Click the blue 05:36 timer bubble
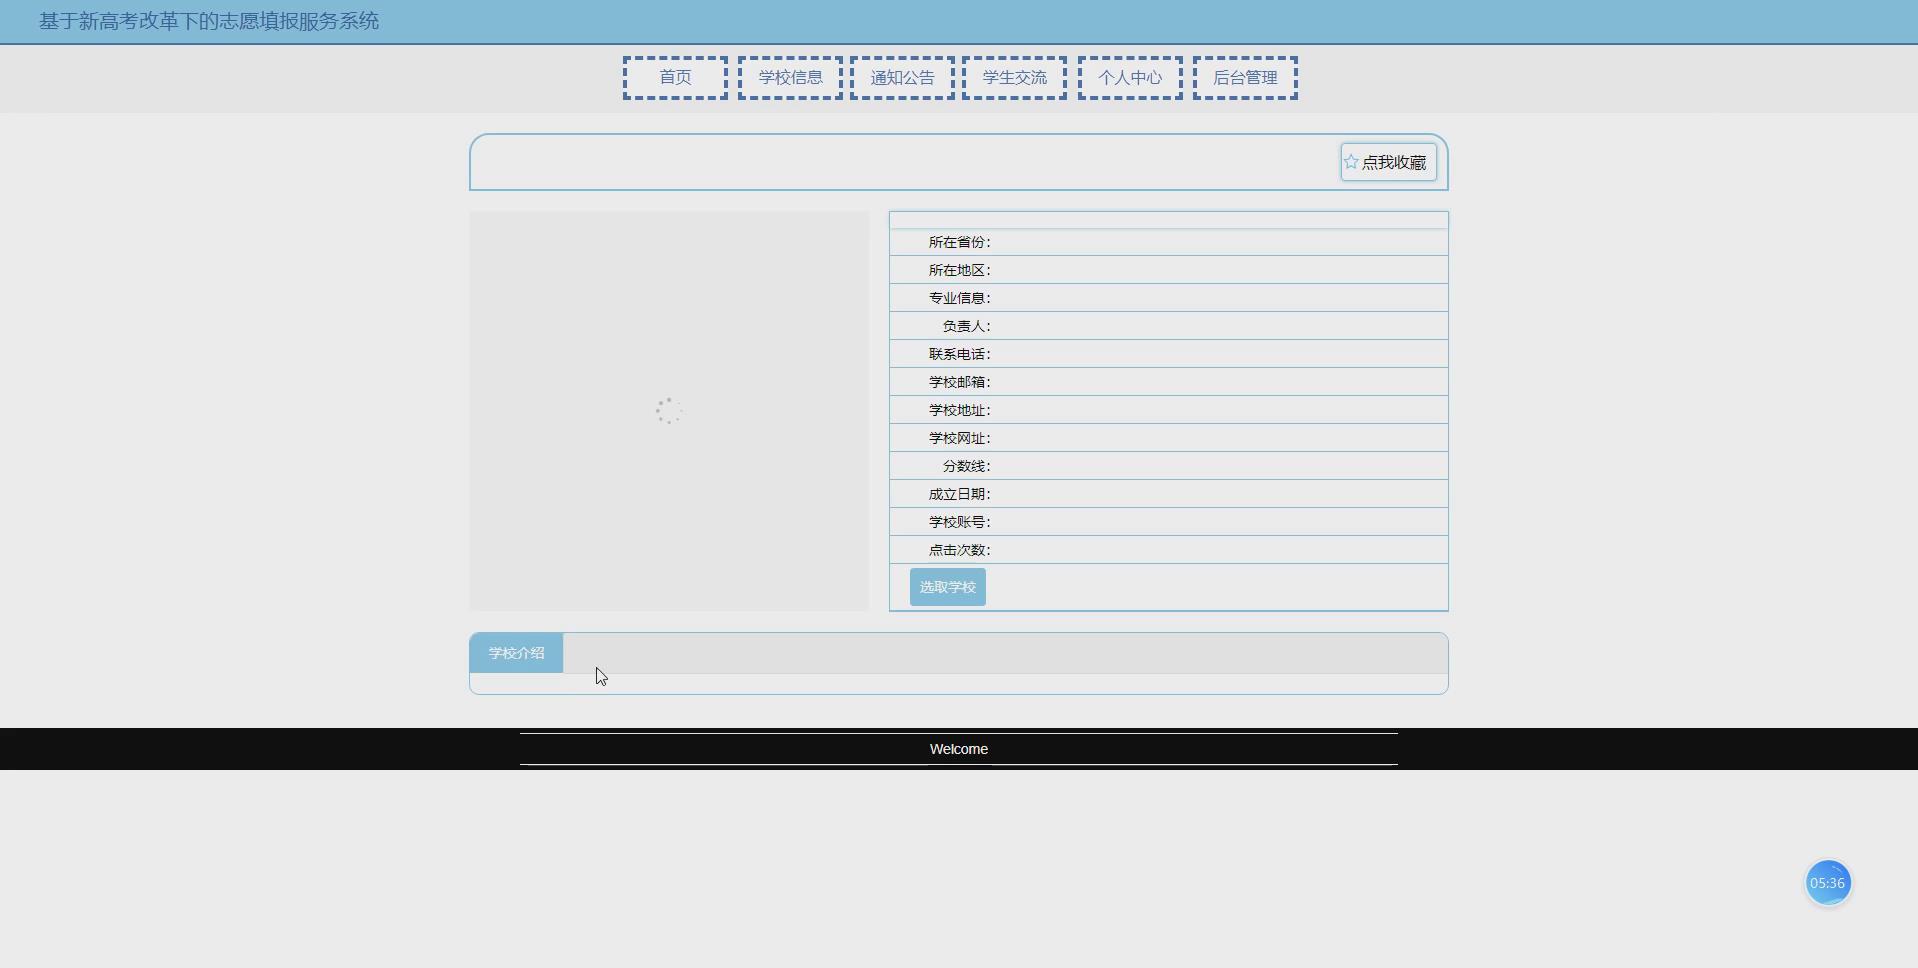This screenshot has height=968, width=1918. [x=1828, y=883]
